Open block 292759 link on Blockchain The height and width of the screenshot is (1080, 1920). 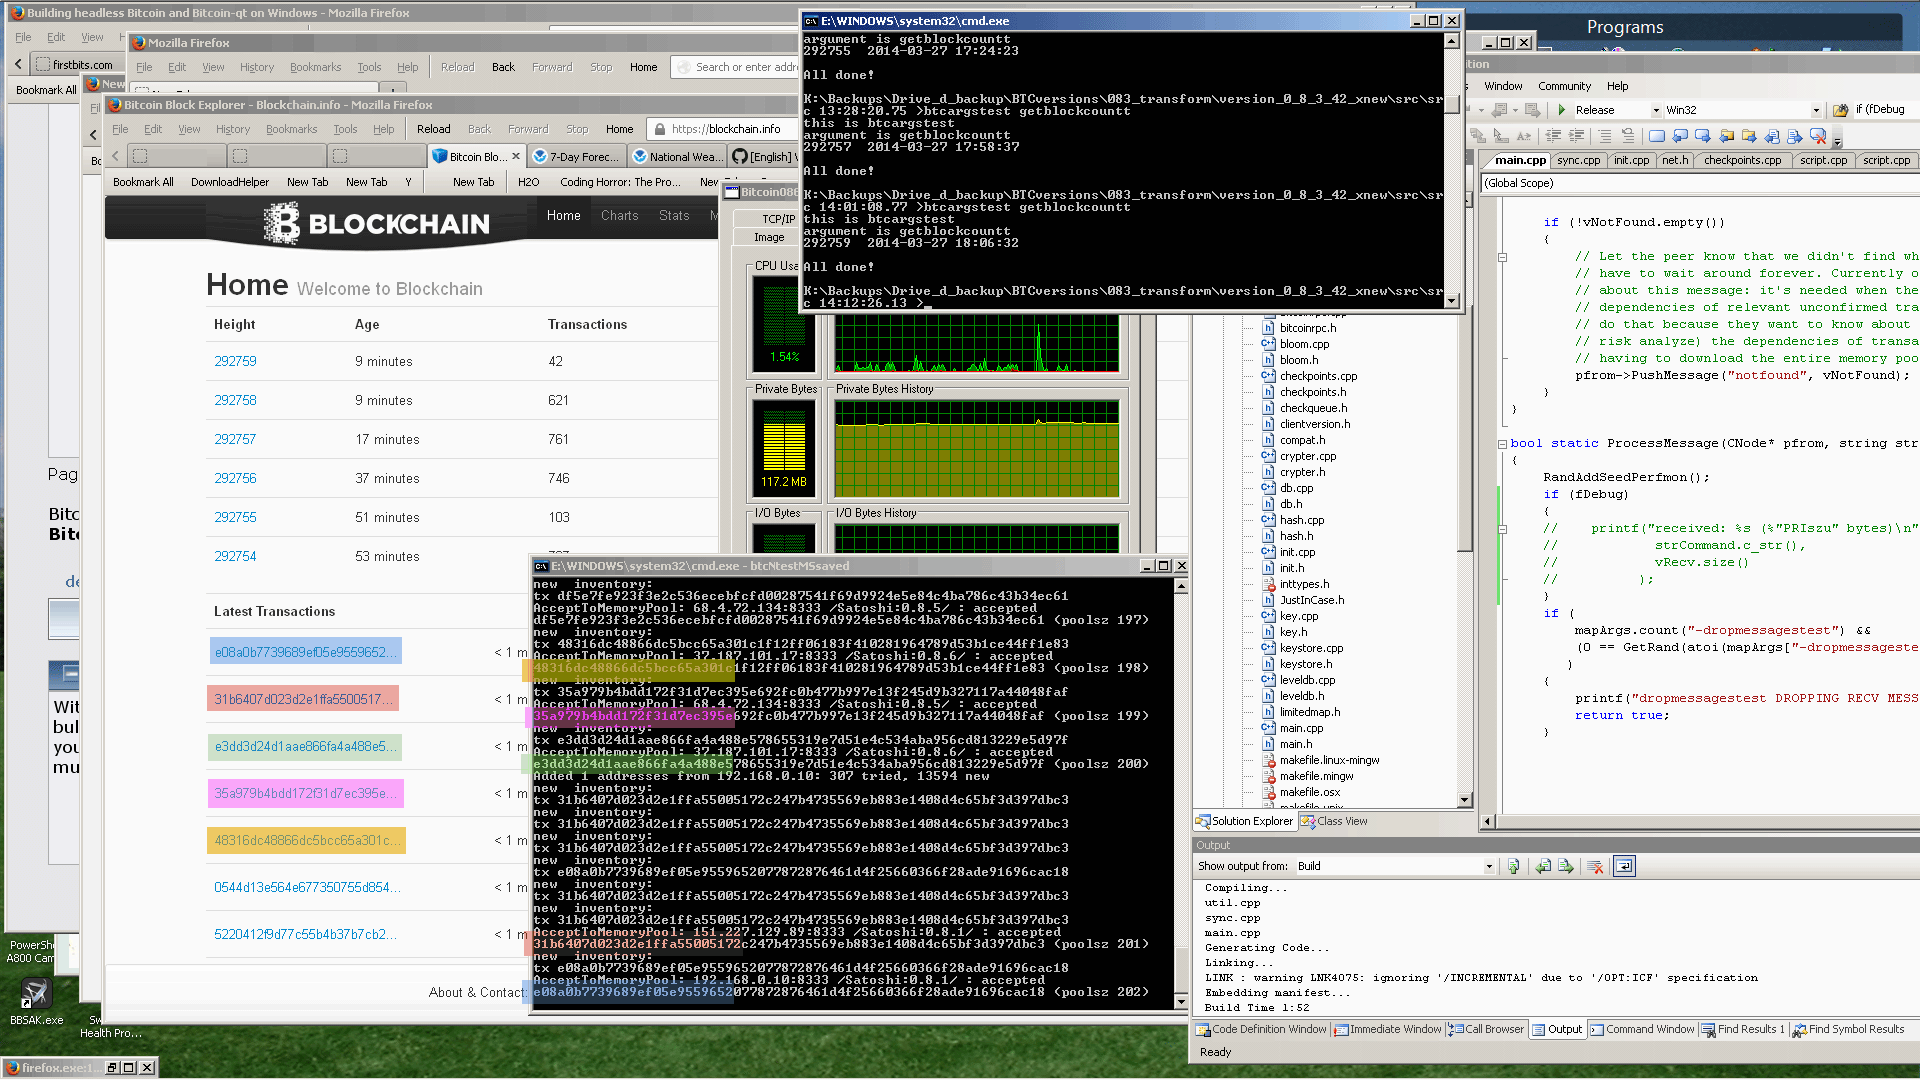coord(235,361)
